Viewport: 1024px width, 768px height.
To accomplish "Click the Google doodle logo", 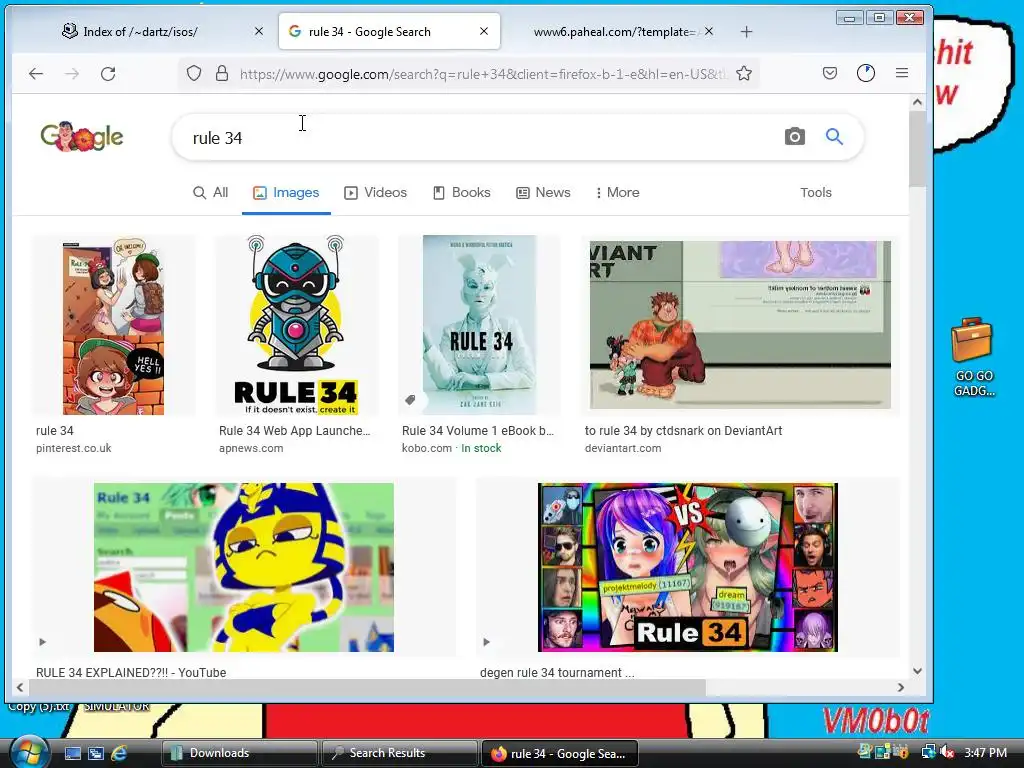I will click(82, 136).
